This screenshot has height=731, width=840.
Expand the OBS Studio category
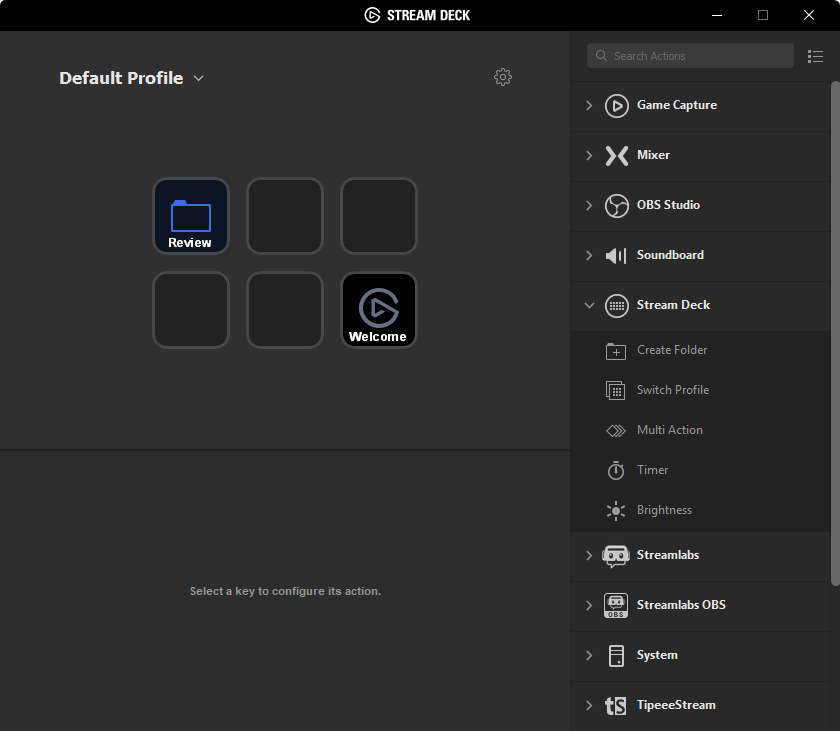tap(589, 205)
